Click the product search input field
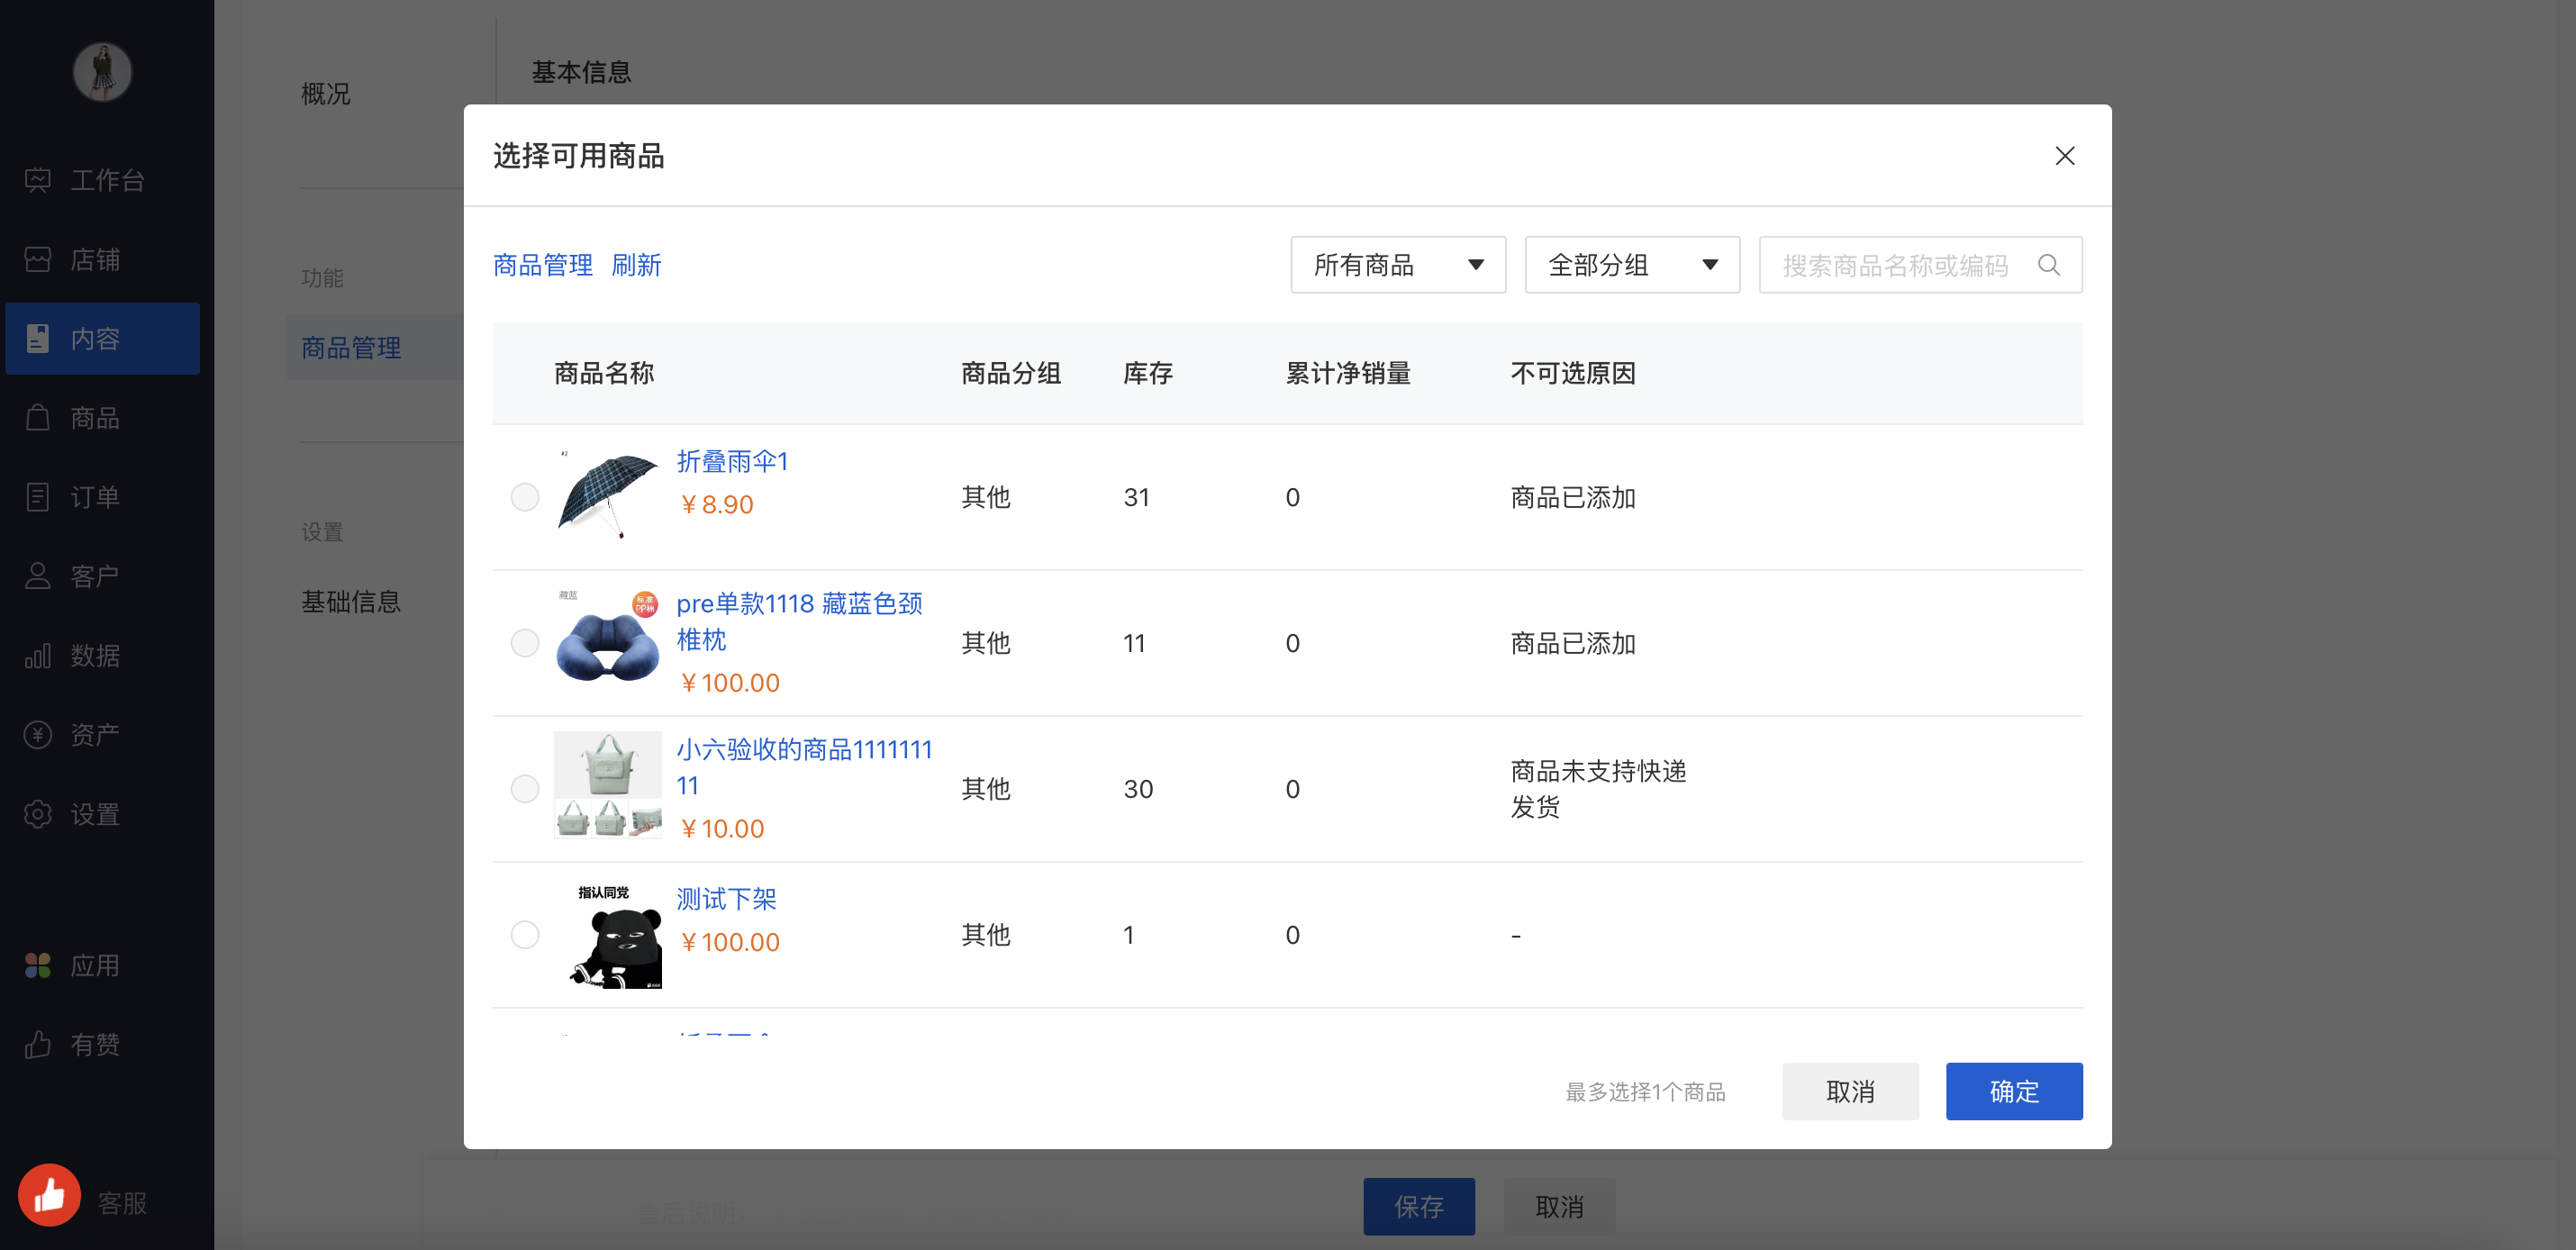The image size is (2576, 1250). click(1895, 265)
